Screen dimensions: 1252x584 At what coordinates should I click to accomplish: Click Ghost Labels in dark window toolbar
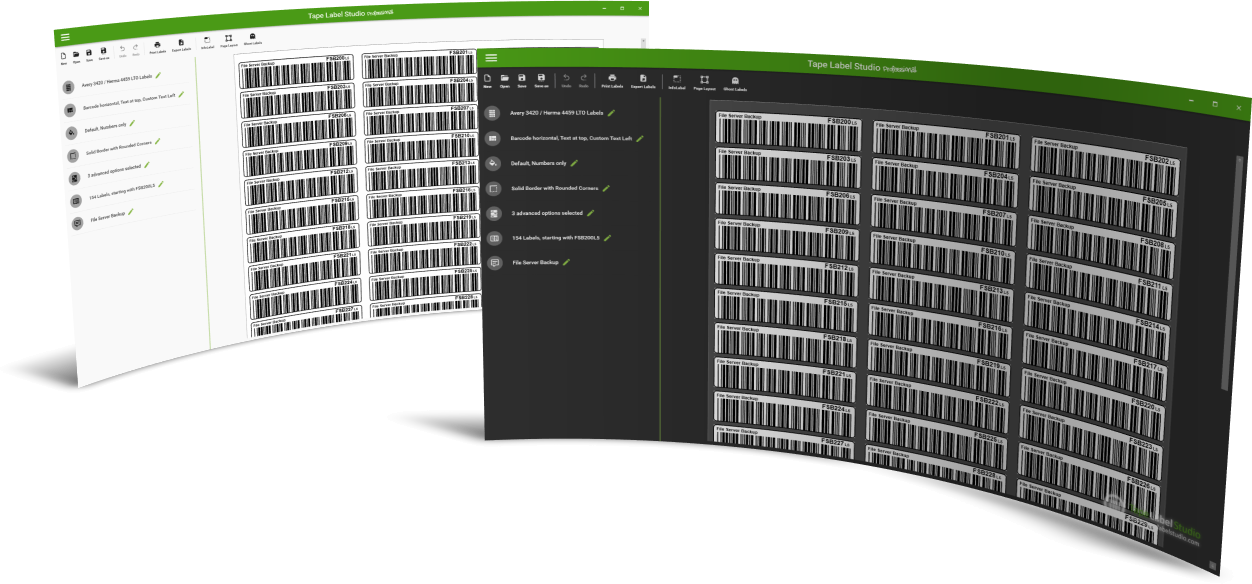(x=735, y=83)
